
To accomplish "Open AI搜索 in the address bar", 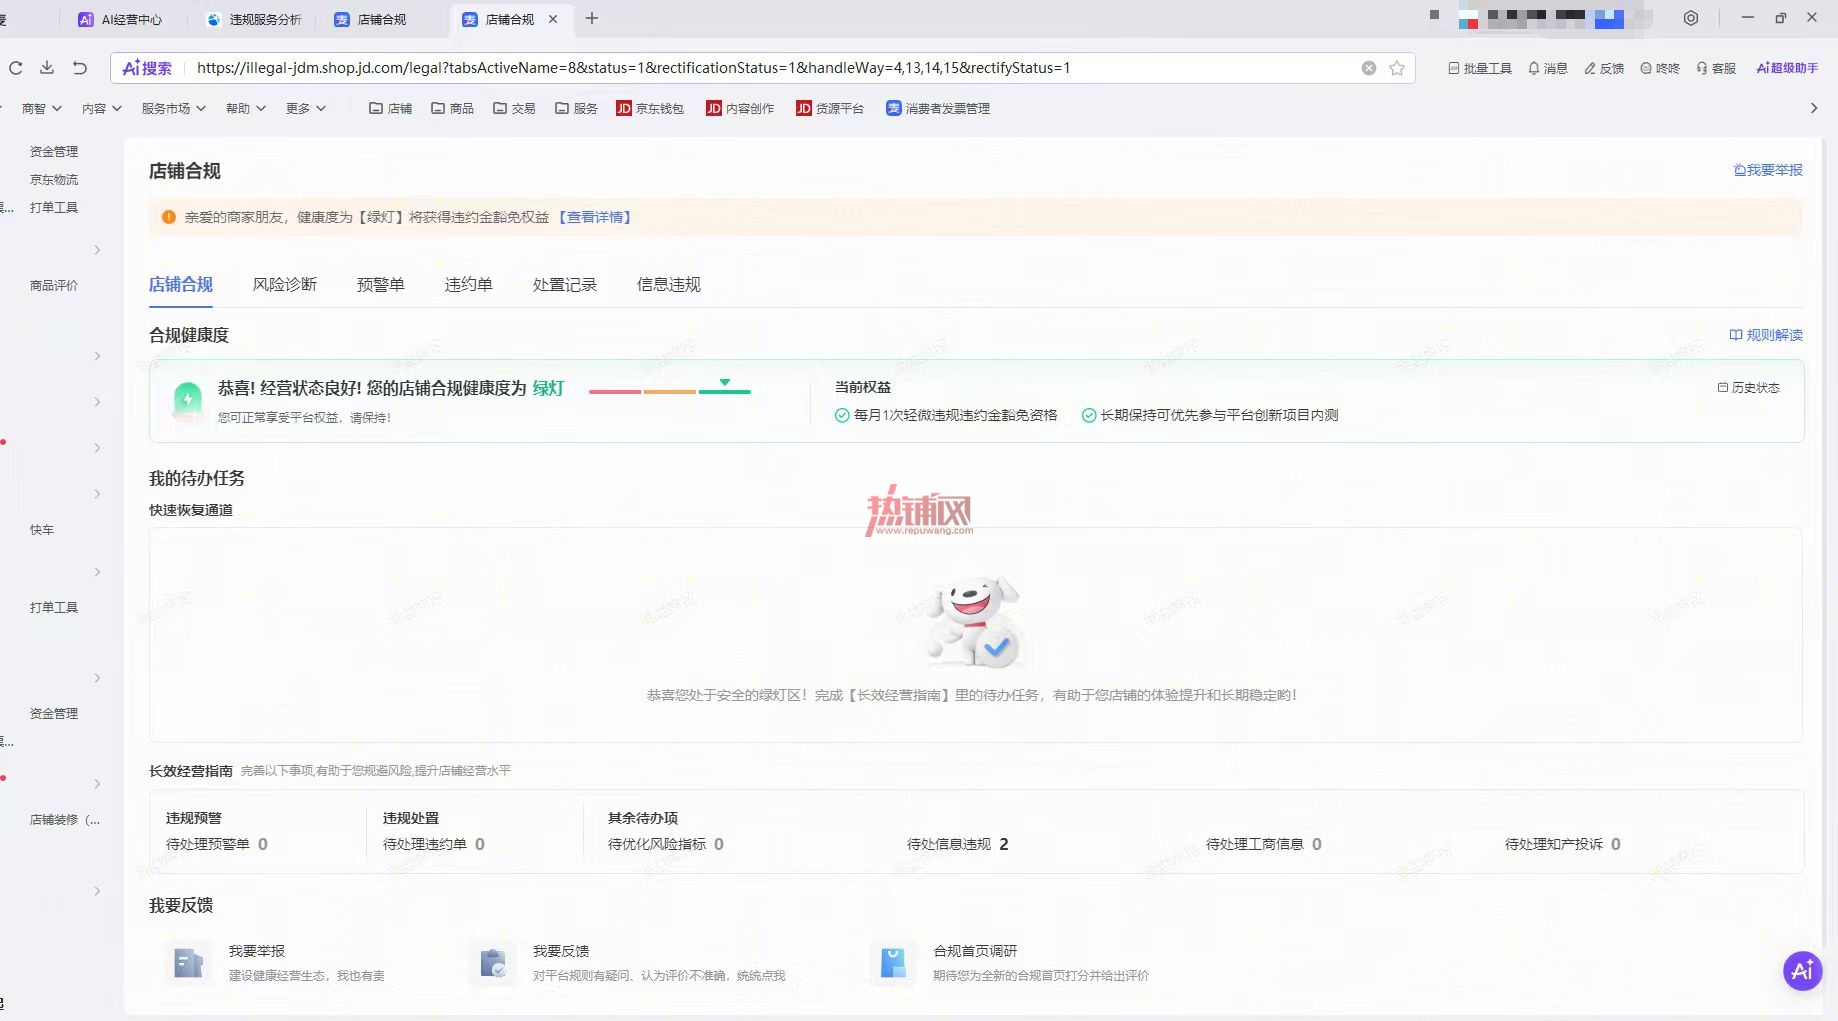I will pyautogui.click(x=147, y=68).
